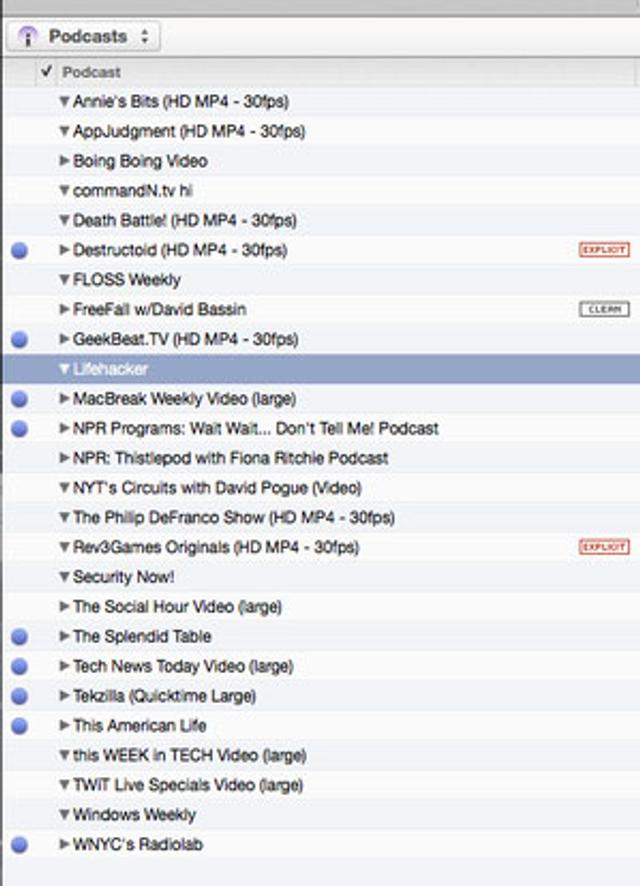
Task: Click the EXPLICIT badge on Rev3Games Originals
Action: [604, 547]
